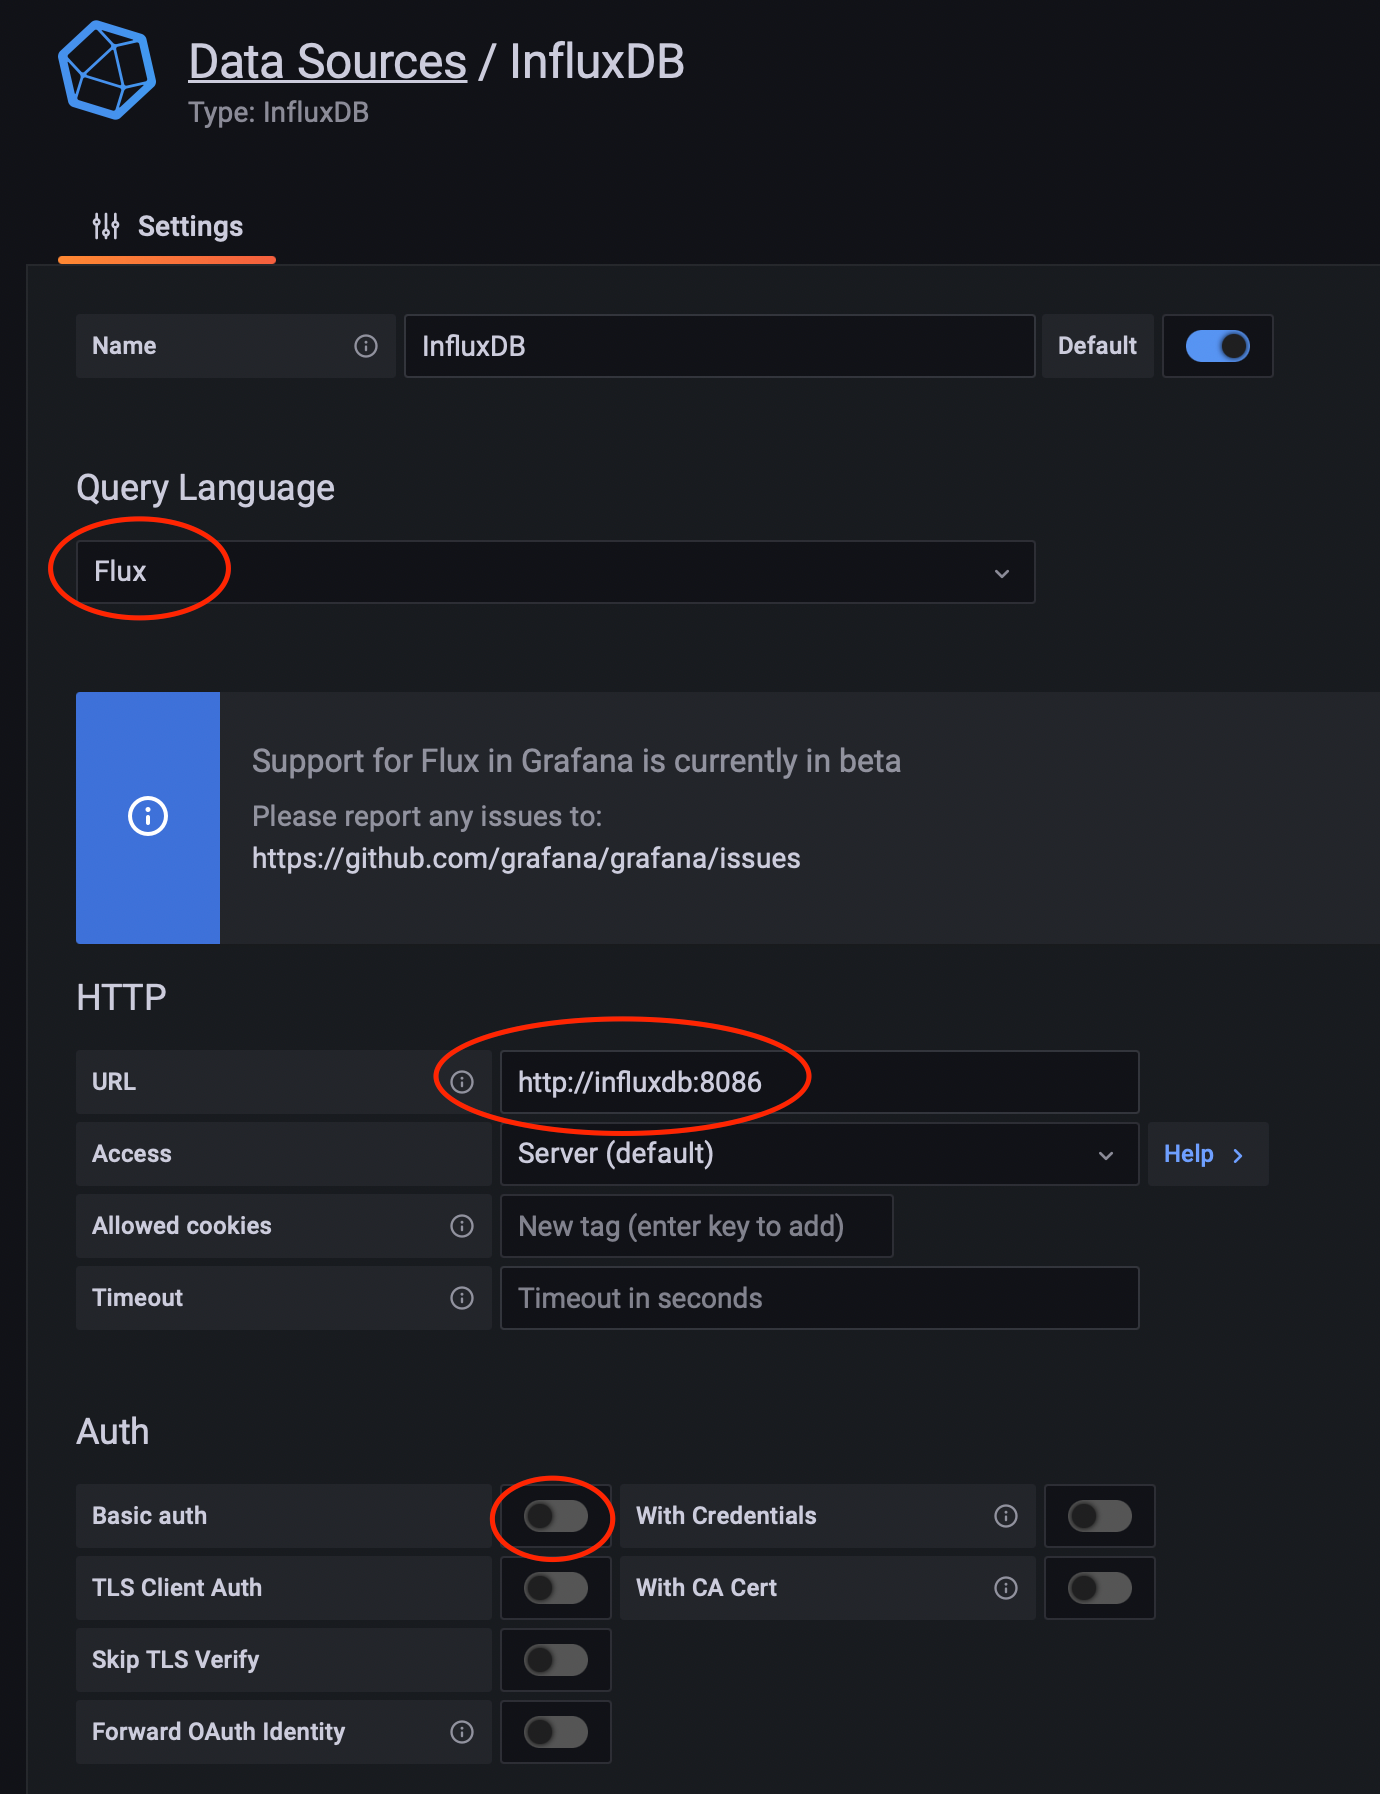Disable the Default data source toggle
Image resolution: width=1380 pixels, height=1794 pixels.
[1217, 346]
